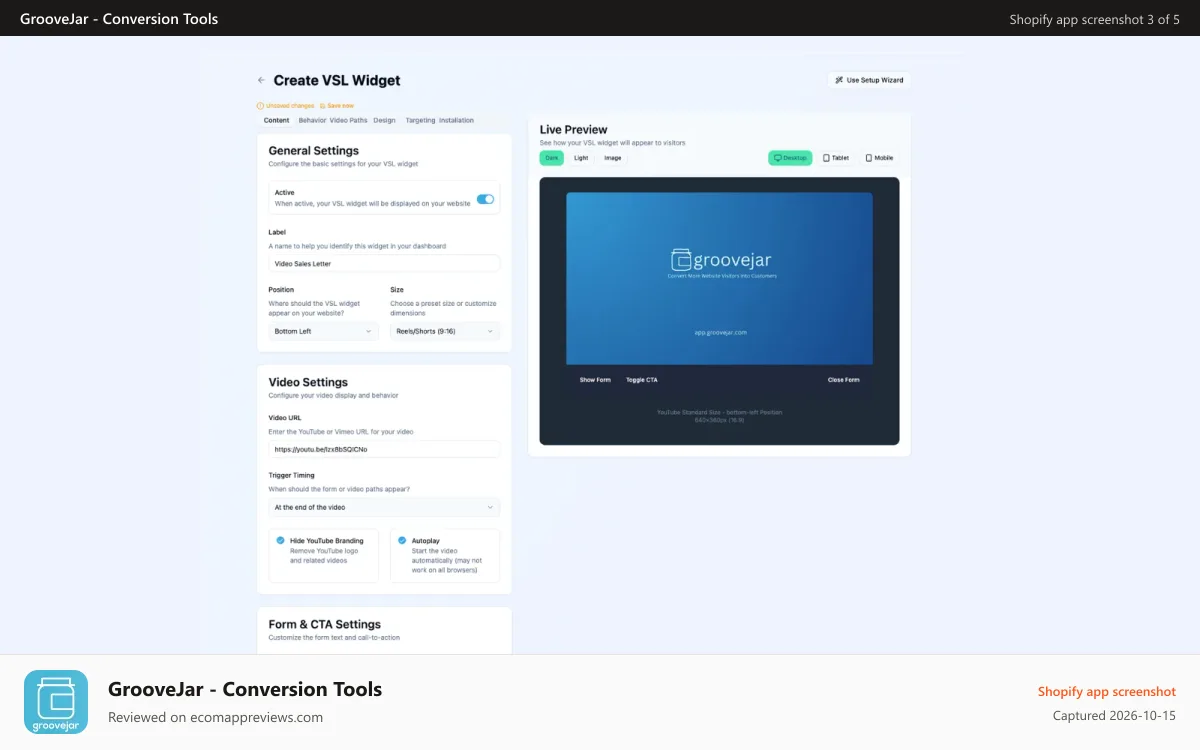Click Toggle CTA in the preview

coord(642,380)
